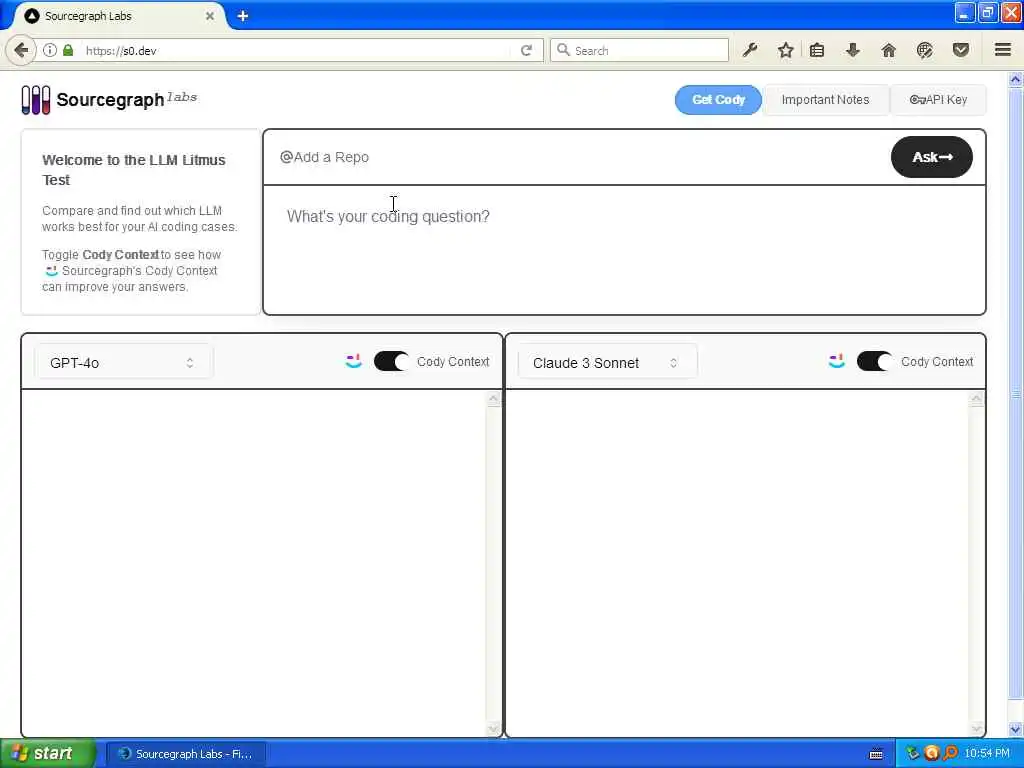Click the Add a Repo field
The height and width of the screenshot is (768, 1024).
tap(577, 157)
